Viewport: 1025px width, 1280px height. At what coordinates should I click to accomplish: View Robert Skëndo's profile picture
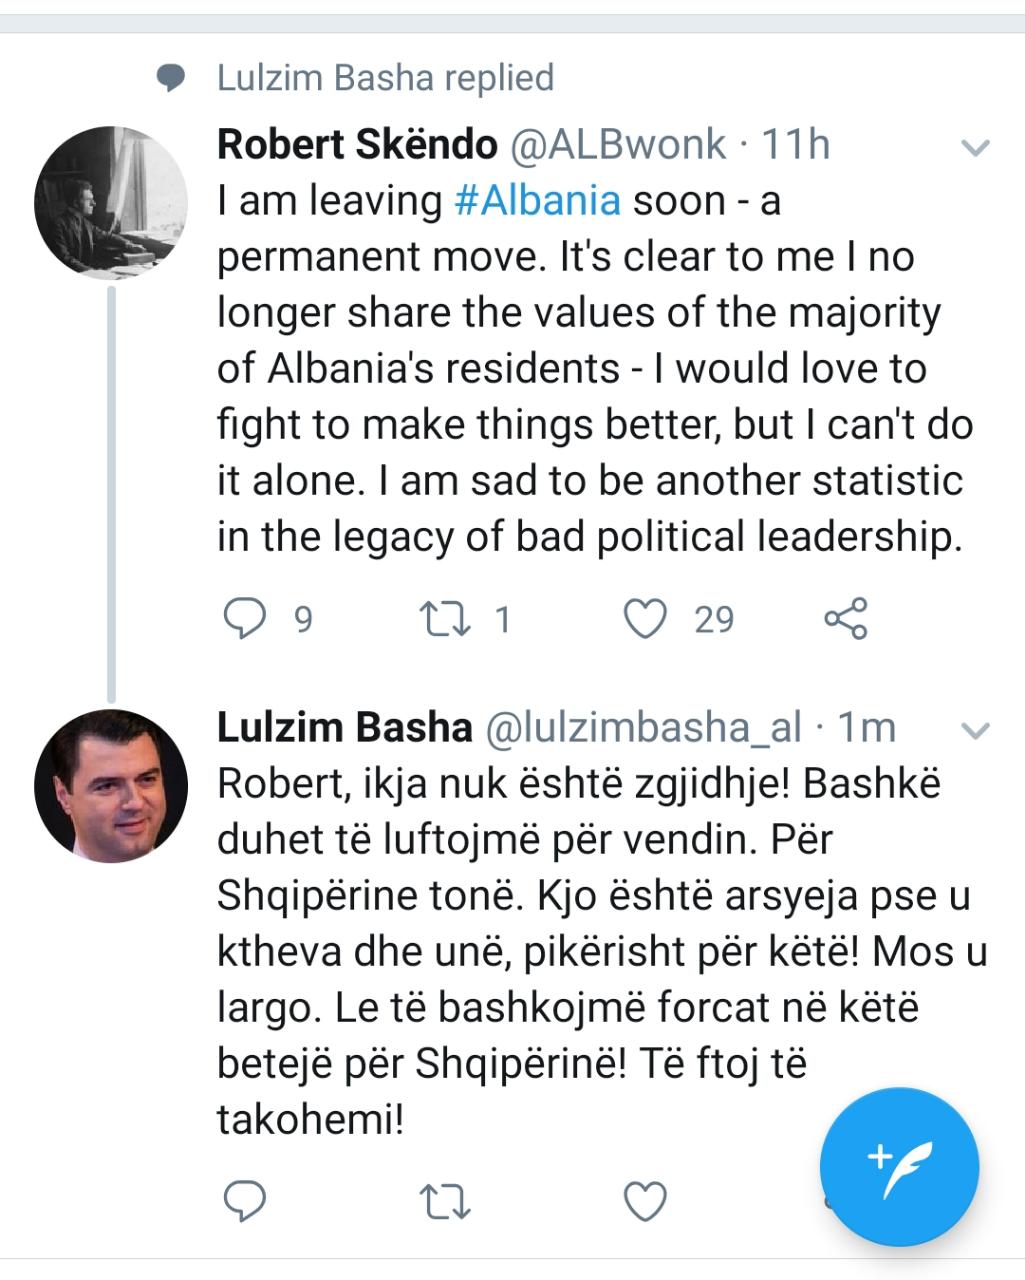click(x=111, y=202)
